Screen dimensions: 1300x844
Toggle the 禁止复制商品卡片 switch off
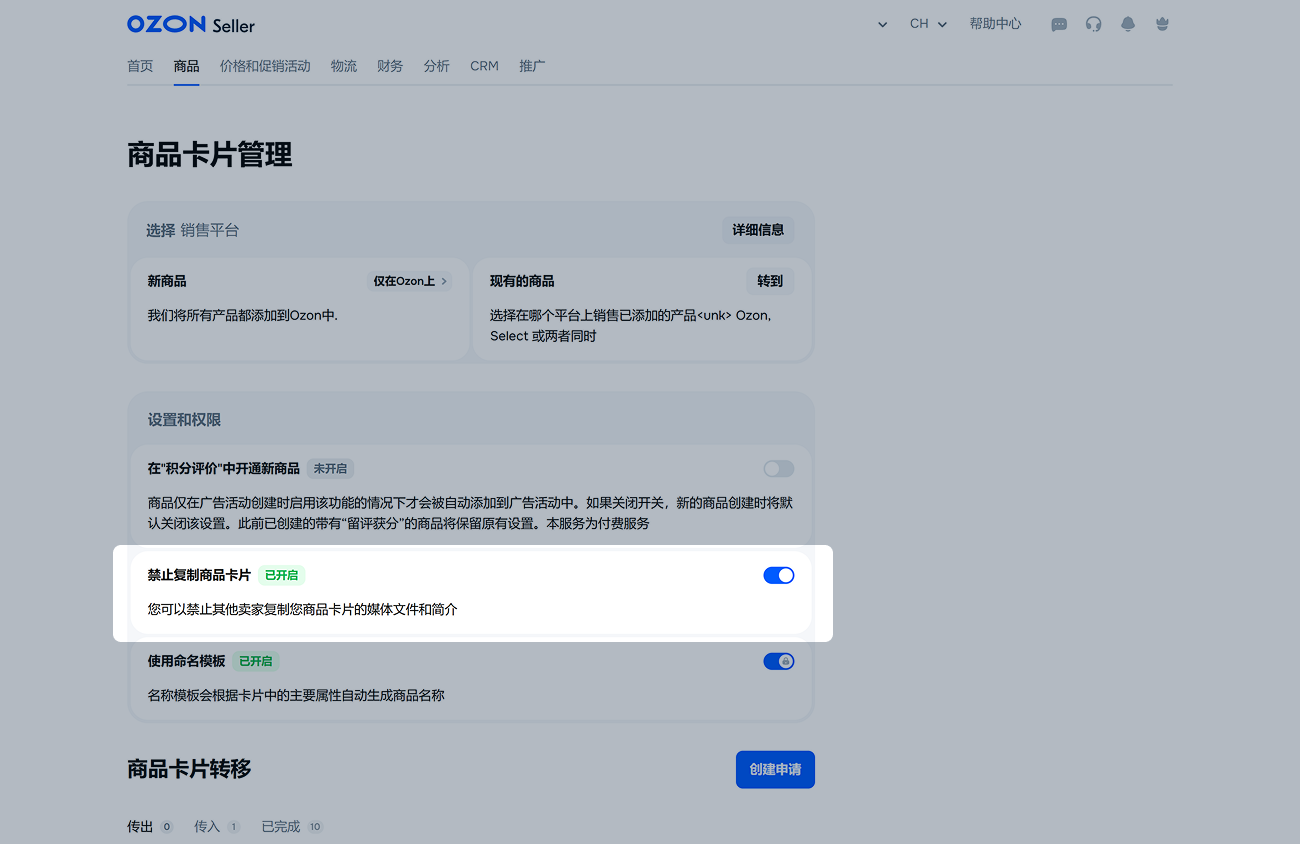[x=778, y=575]
